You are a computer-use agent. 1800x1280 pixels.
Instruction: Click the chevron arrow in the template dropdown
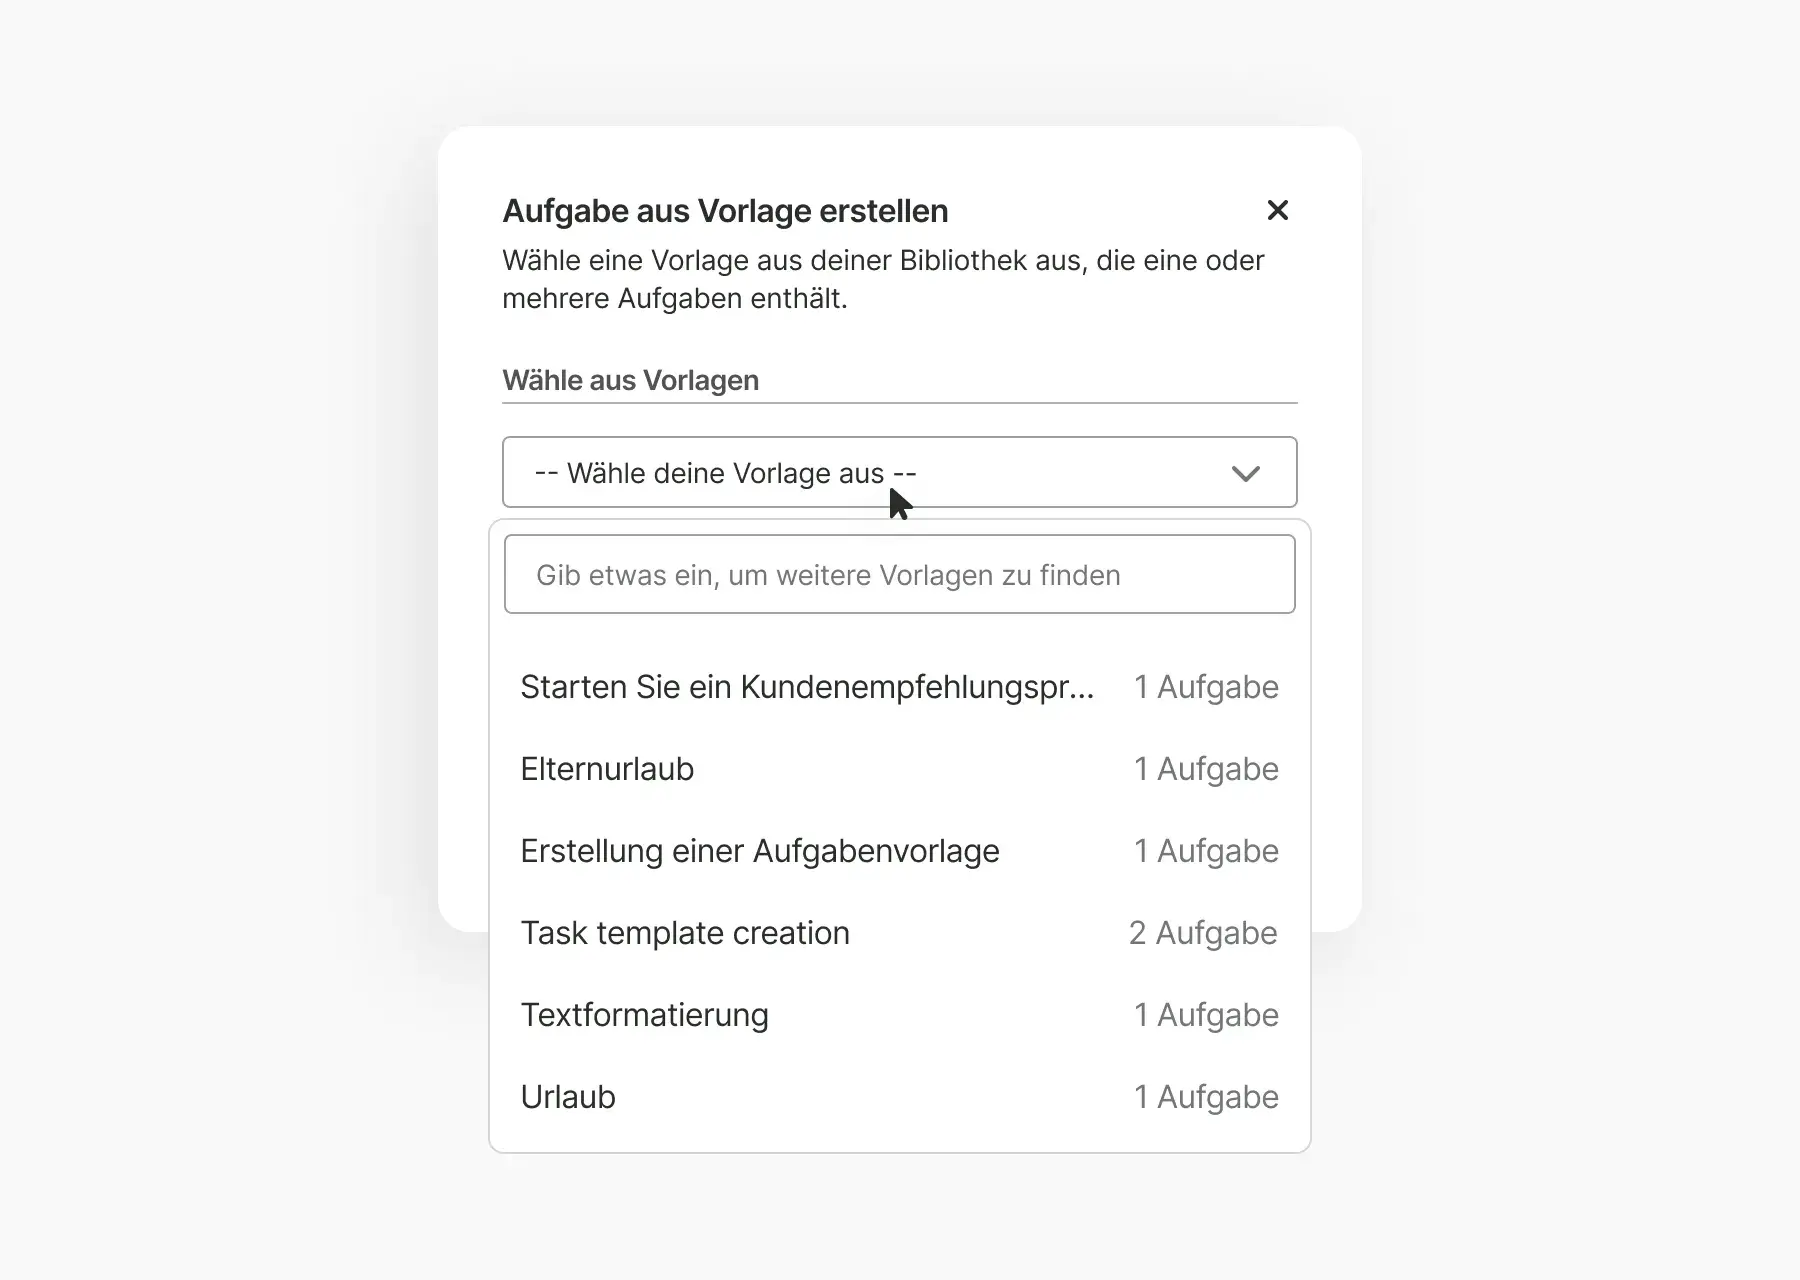coord(1245,473)
